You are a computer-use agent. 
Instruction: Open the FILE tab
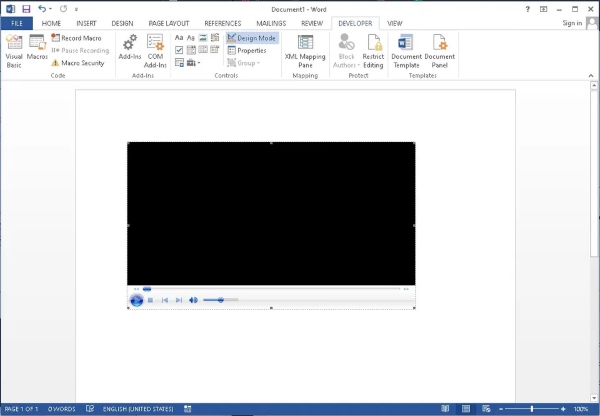pos(17,22)
